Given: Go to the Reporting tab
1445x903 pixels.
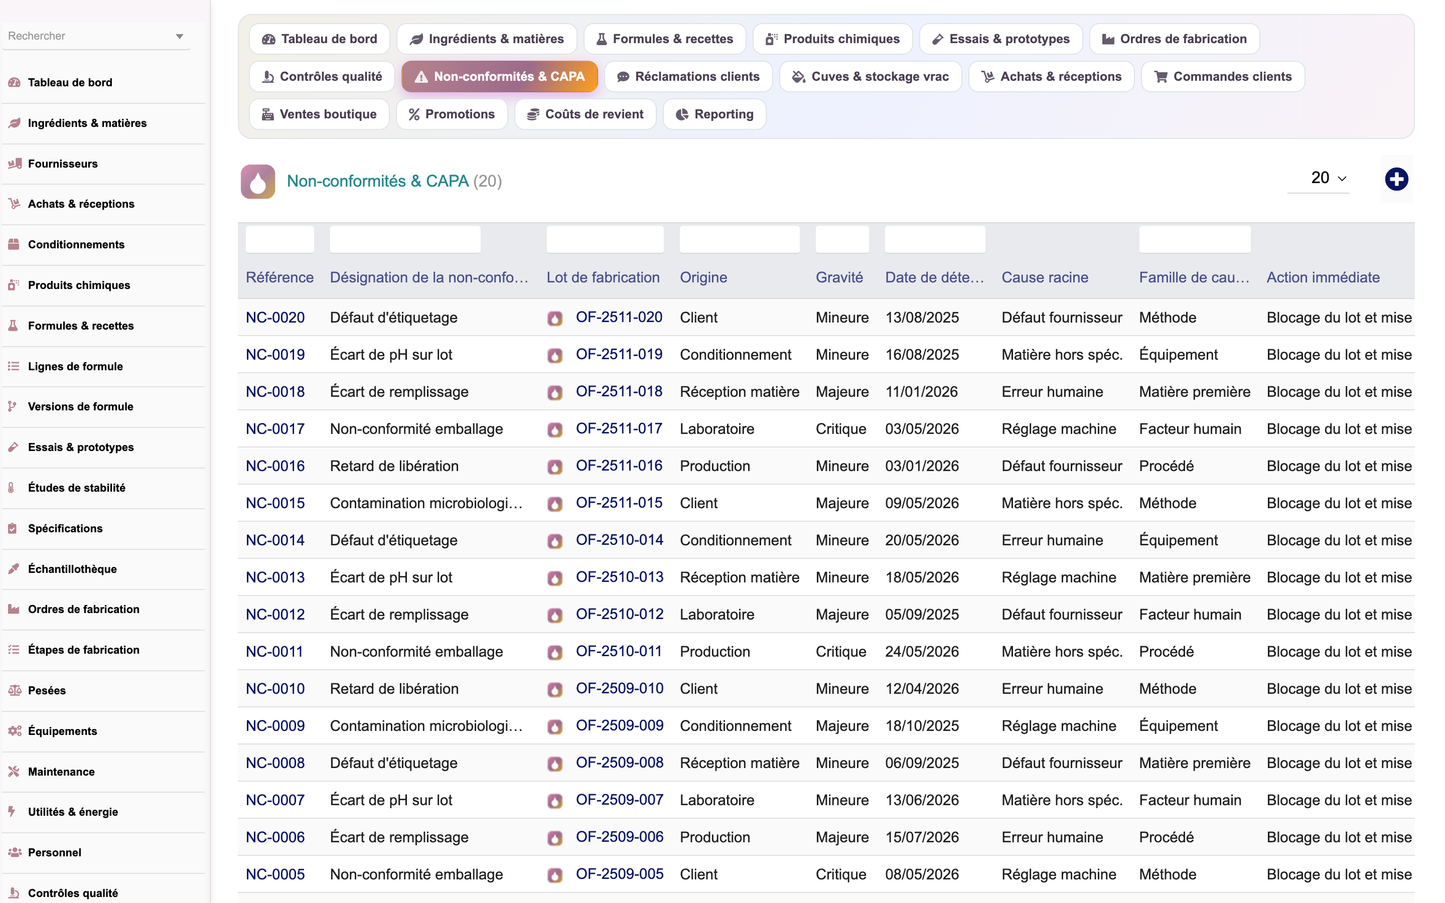Looking at the screenshot, I should (714, 114).
